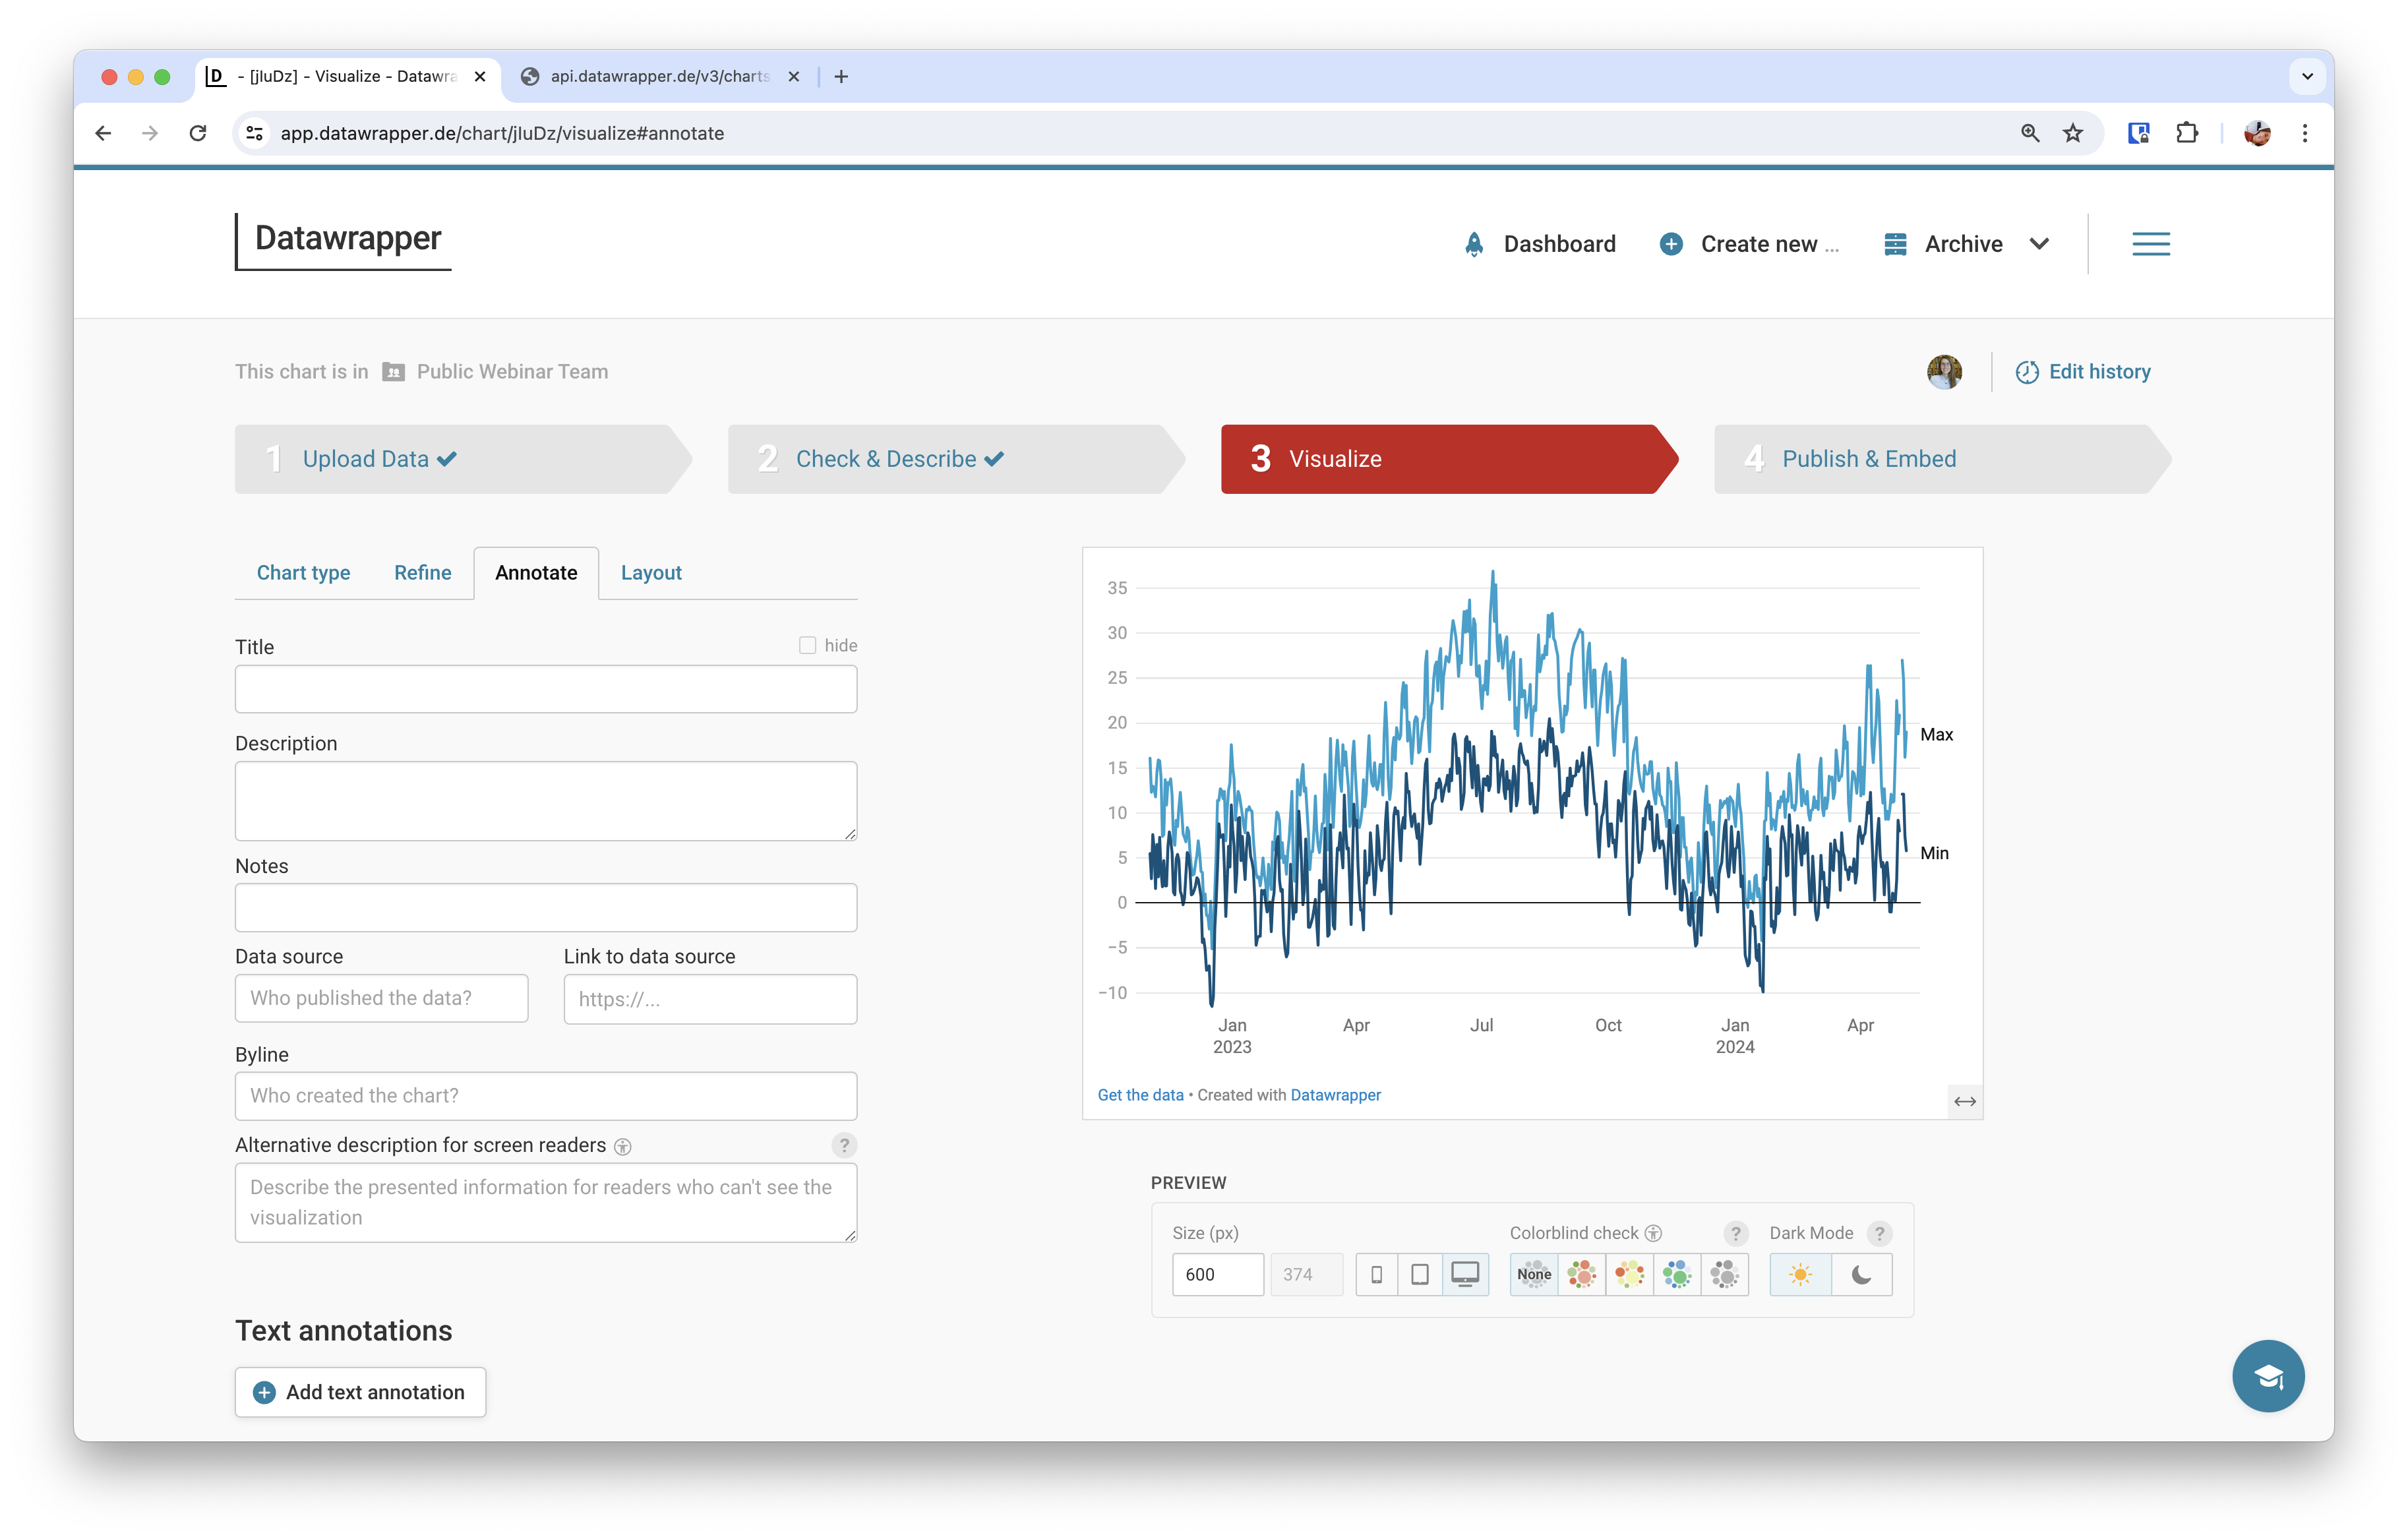Select the third colorblind simulation swatch
Viewport: 2408px width, 1539px height.
tap(1630, 1275)
